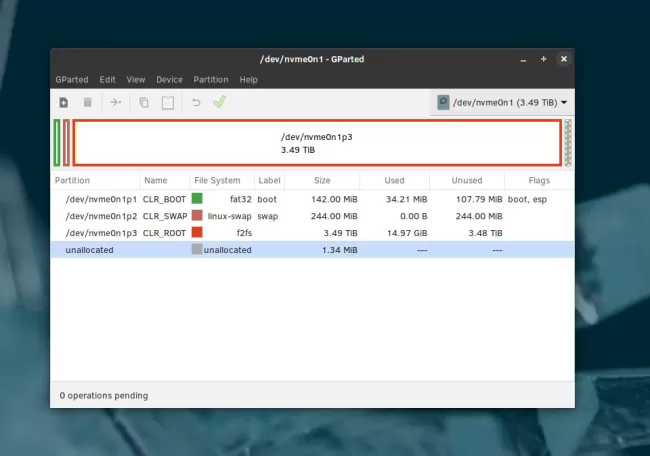
Task: Click the Copy partition toolbar icon
Action: tap(144, 102)
